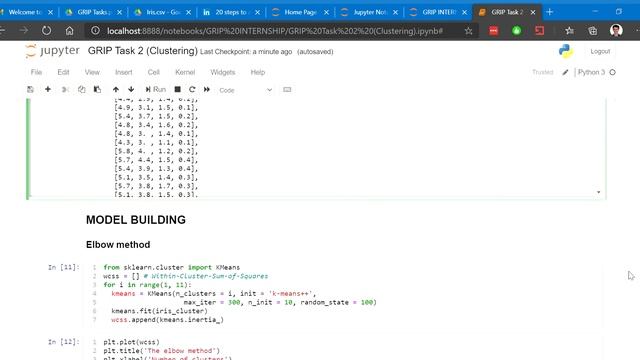The width and height of the screenshot is (640, 360).
Task: Insert a cell below with plus icon
Action: [48, 89]
